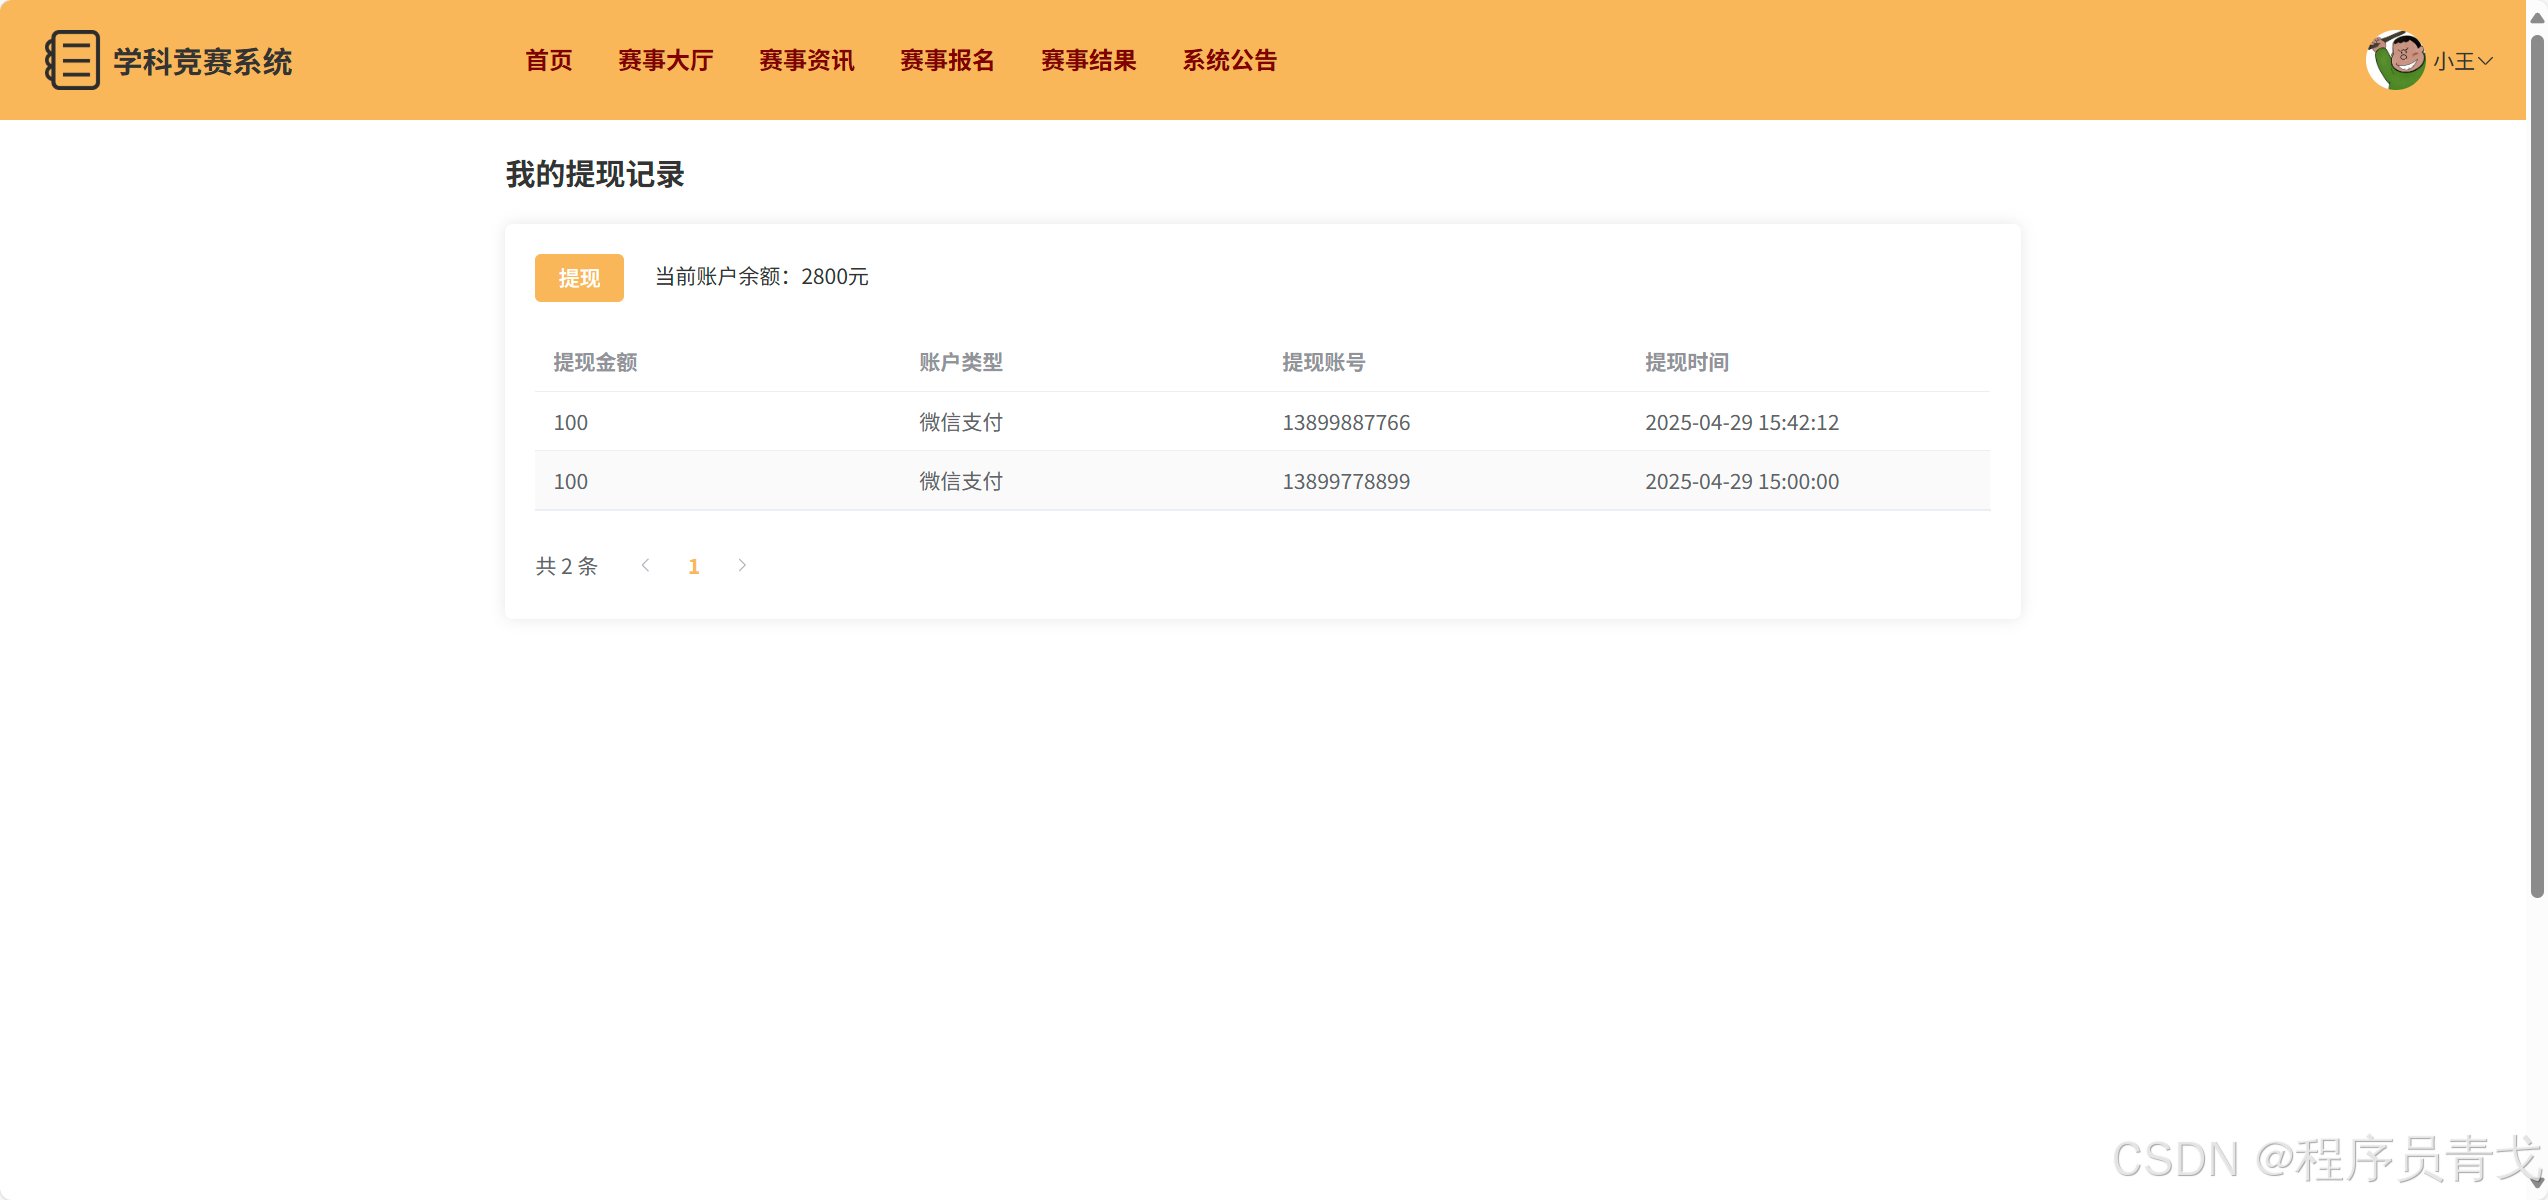Open the 赛事报名 menu item
This screenshot has height=1200, width=2548.
pyautogui.click(x=947, y=61)
